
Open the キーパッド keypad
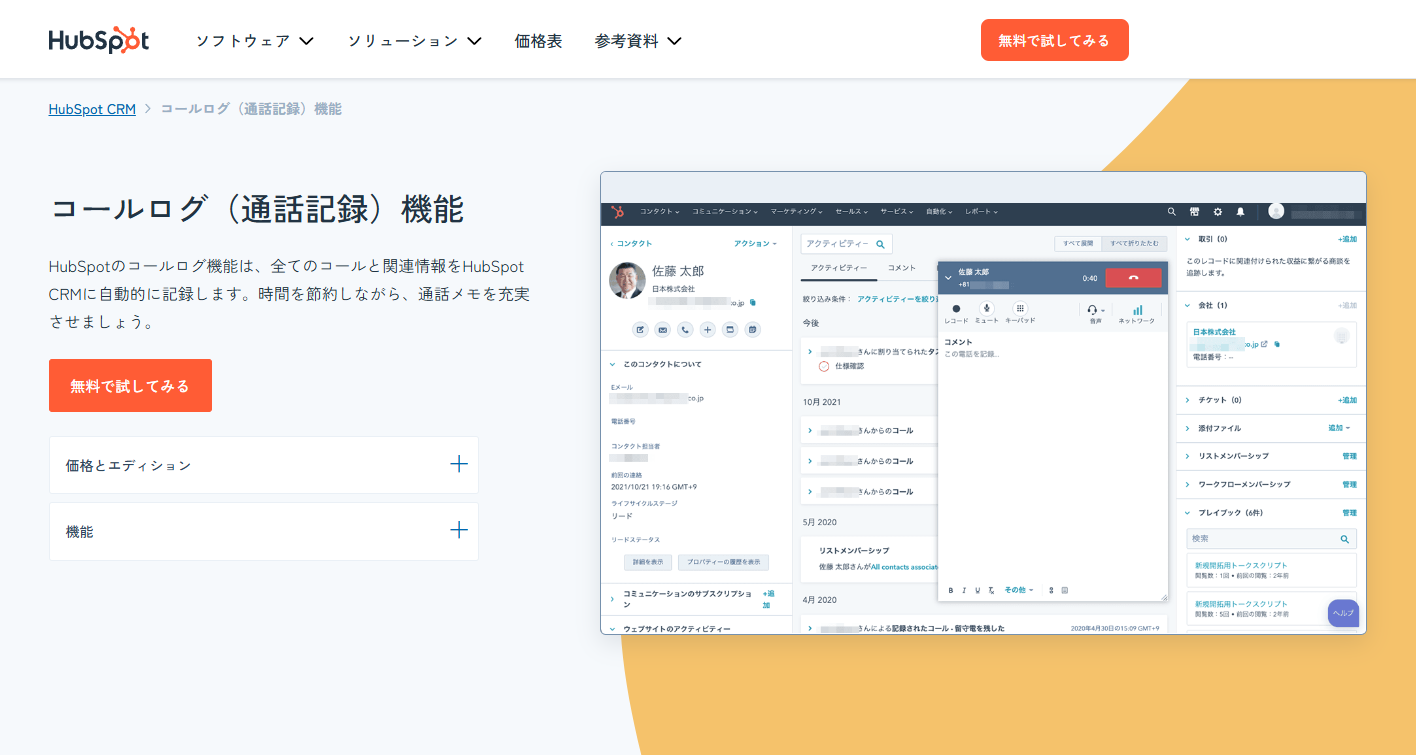(x=1019, y=309)
